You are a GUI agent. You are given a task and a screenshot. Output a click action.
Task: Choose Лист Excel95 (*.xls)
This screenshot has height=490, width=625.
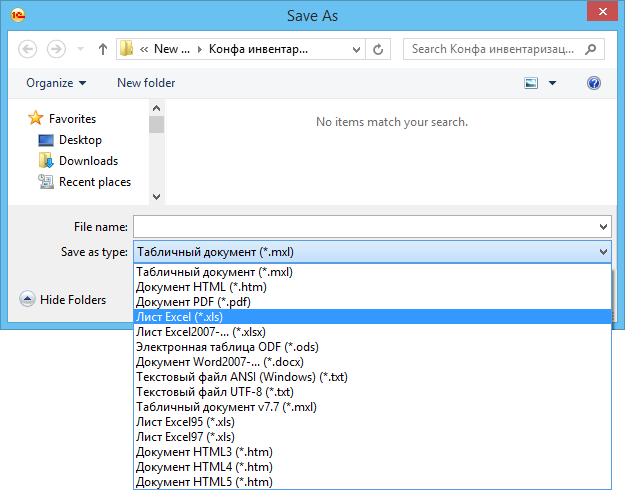pyautogui.click(x=372, y=422)
